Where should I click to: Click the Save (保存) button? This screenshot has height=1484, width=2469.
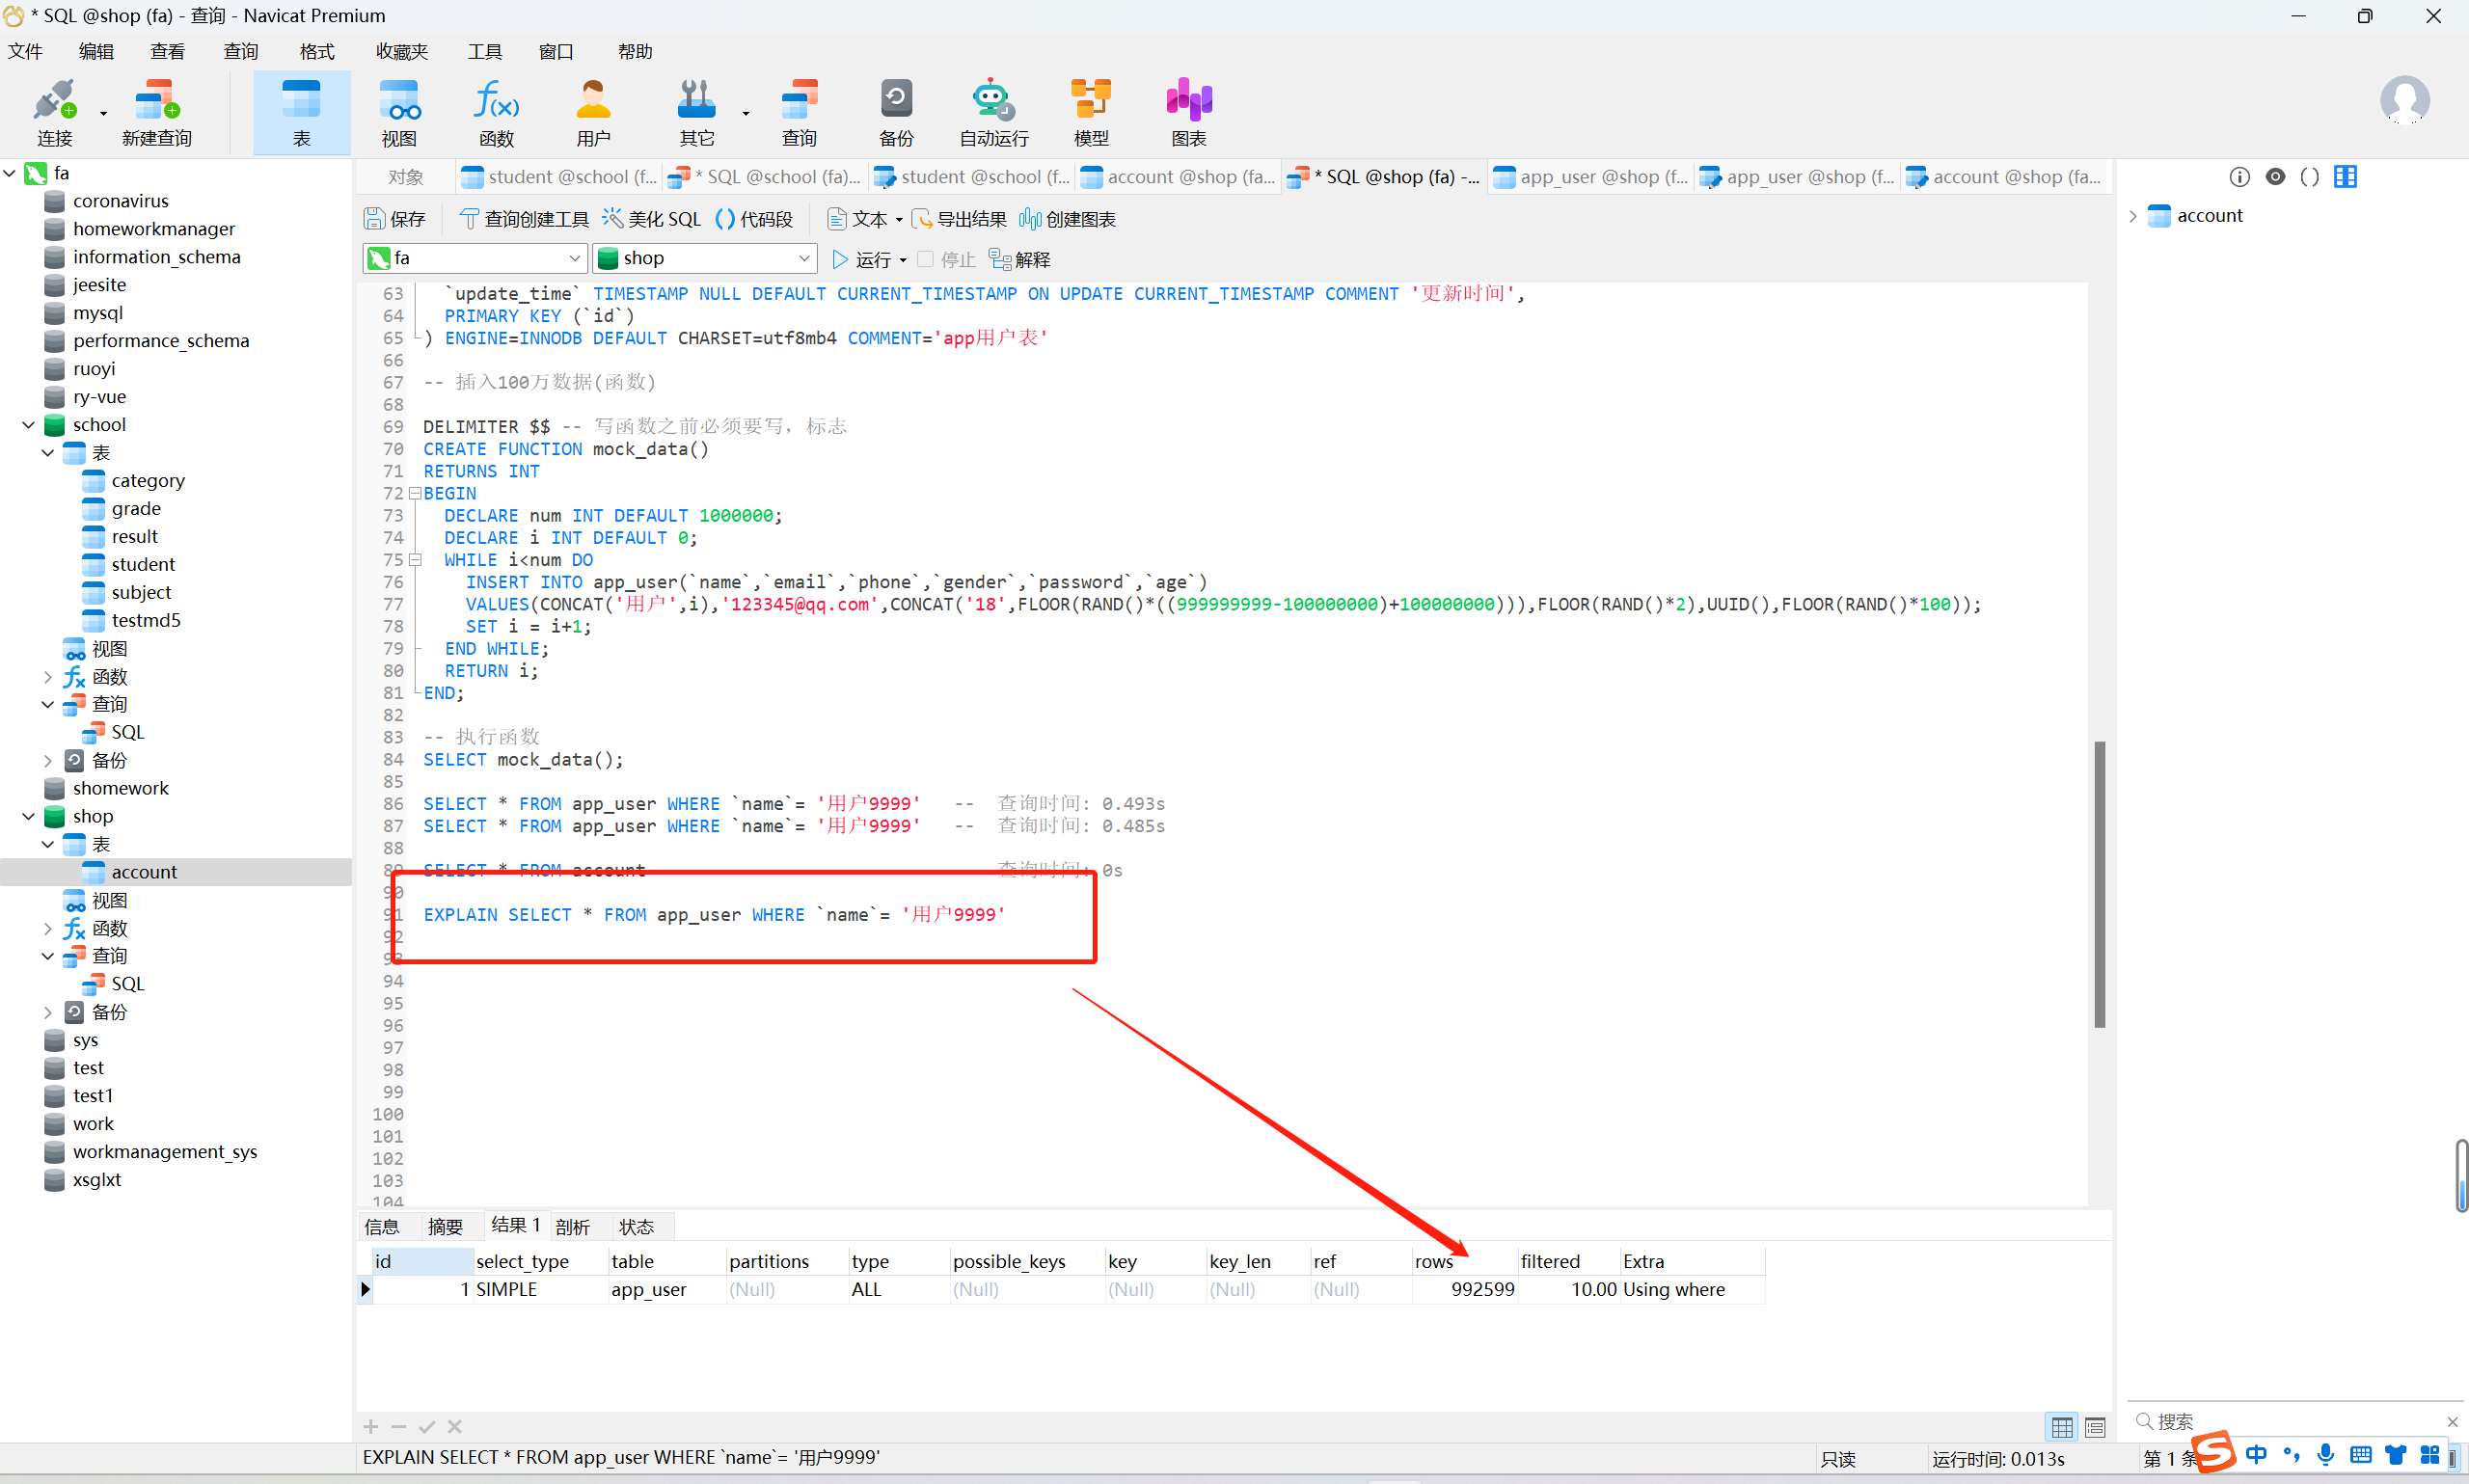click(395, 219)
